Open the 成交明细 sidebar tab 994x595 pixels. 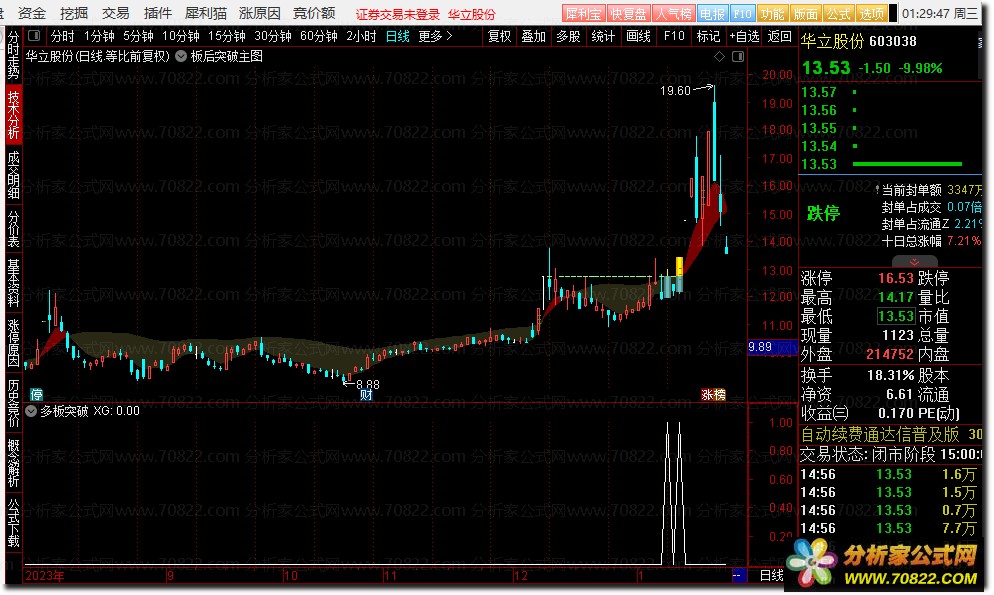click(x=13, y=175)
